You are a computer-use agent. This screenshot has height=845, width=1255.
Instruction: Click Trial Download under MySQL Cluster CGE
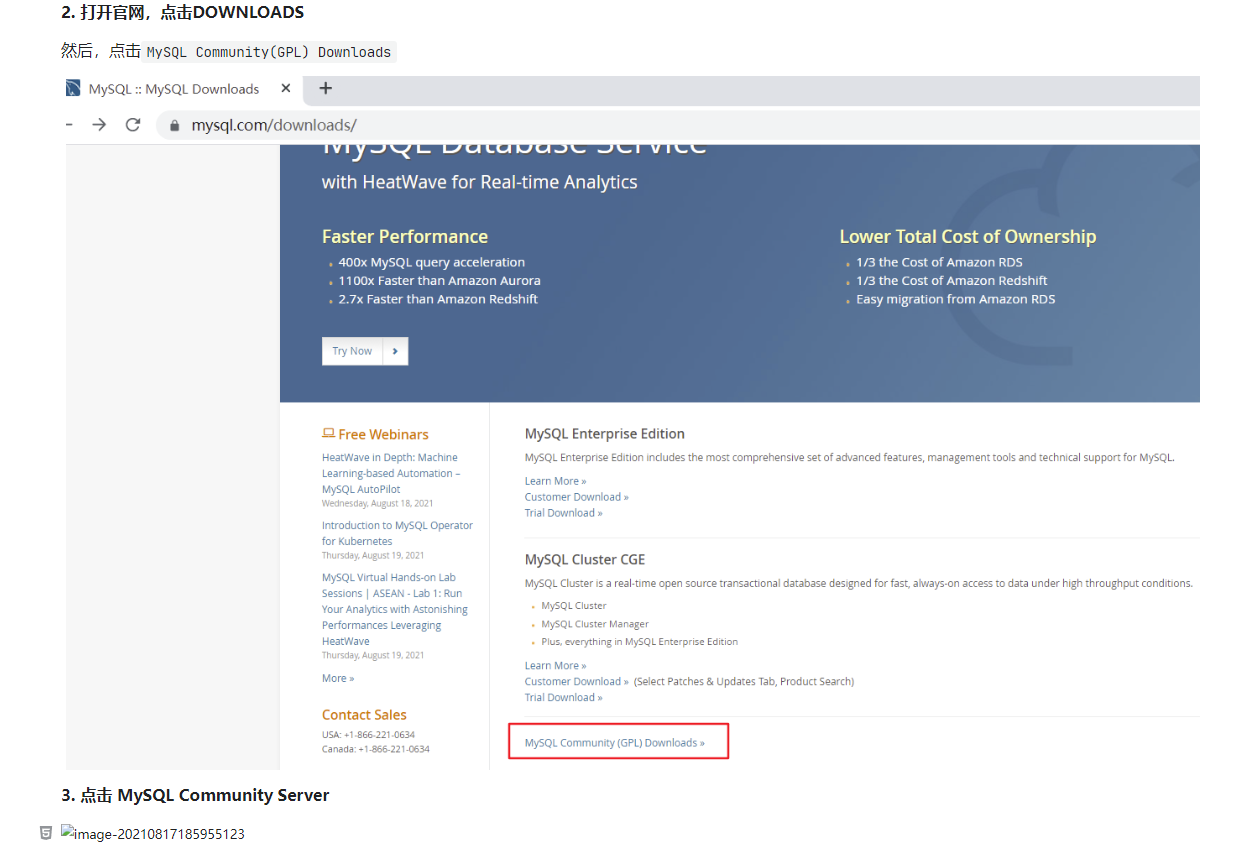[563, 697]
